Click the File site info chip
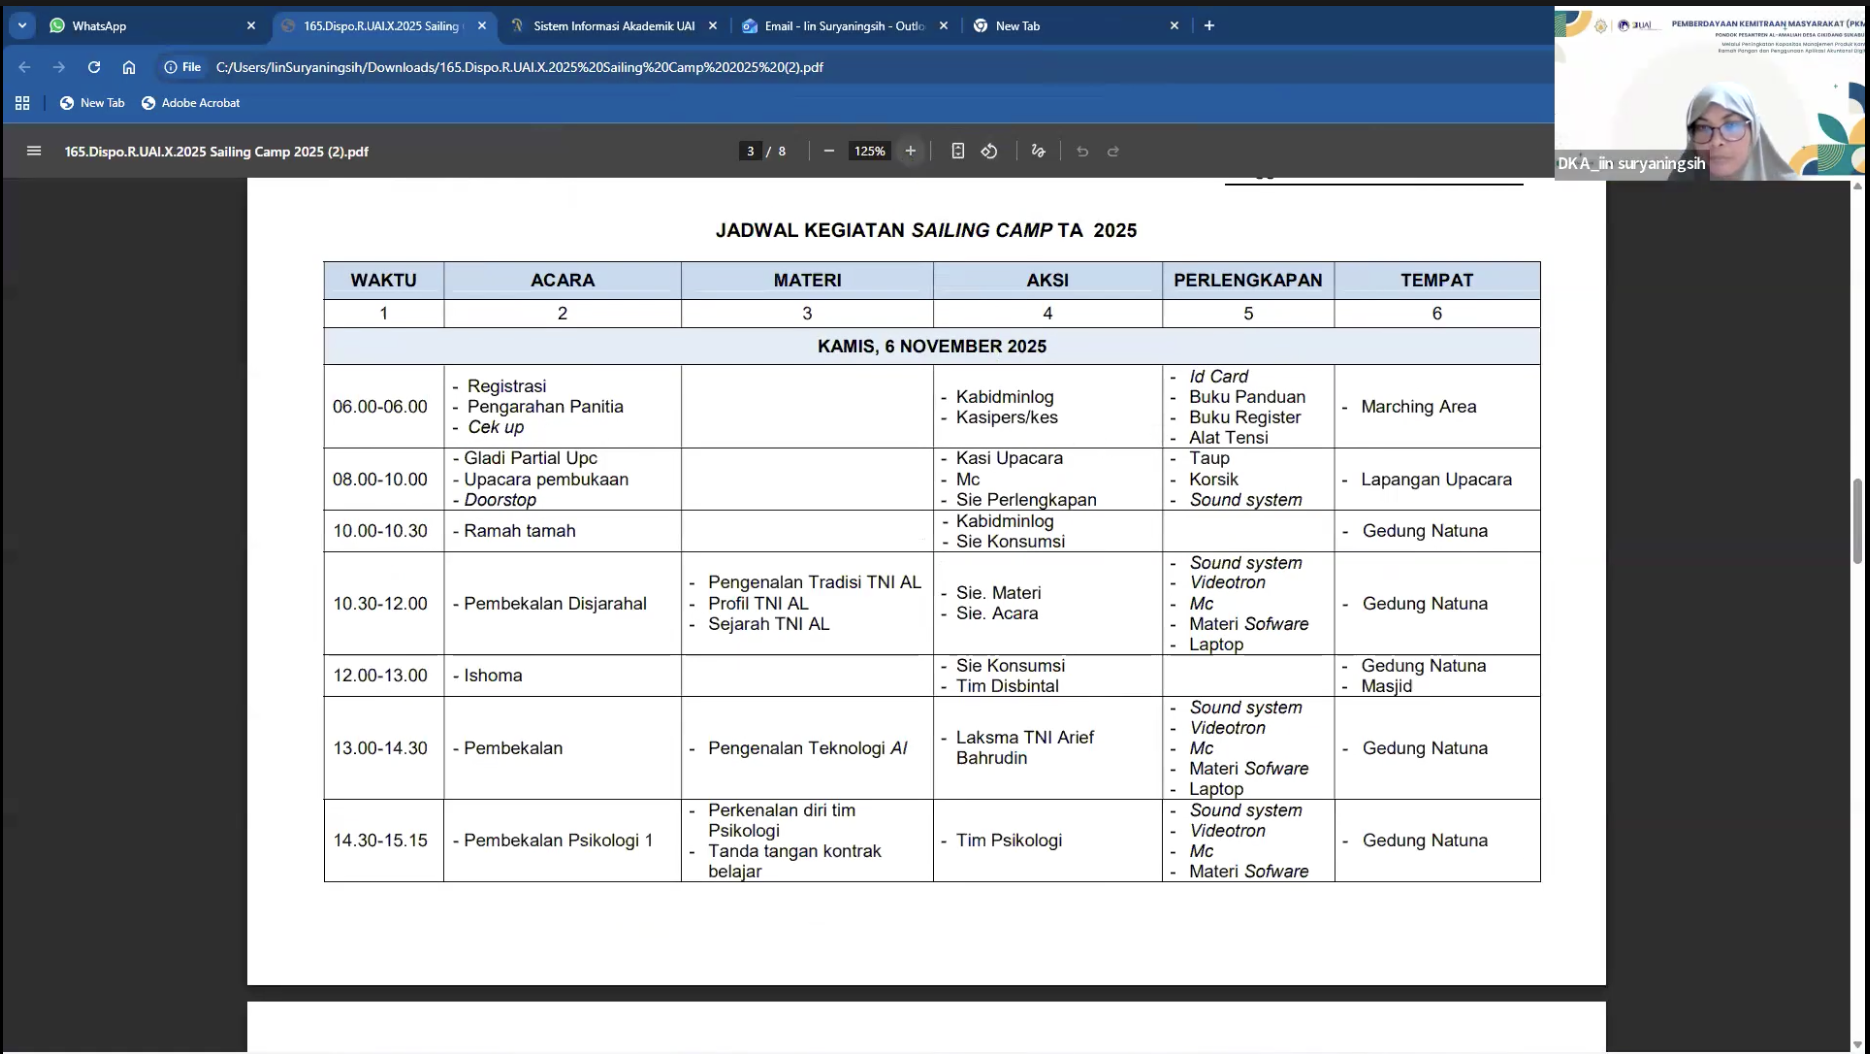The height and width of the screenshot is (1054, 1870). coord(183,67)
